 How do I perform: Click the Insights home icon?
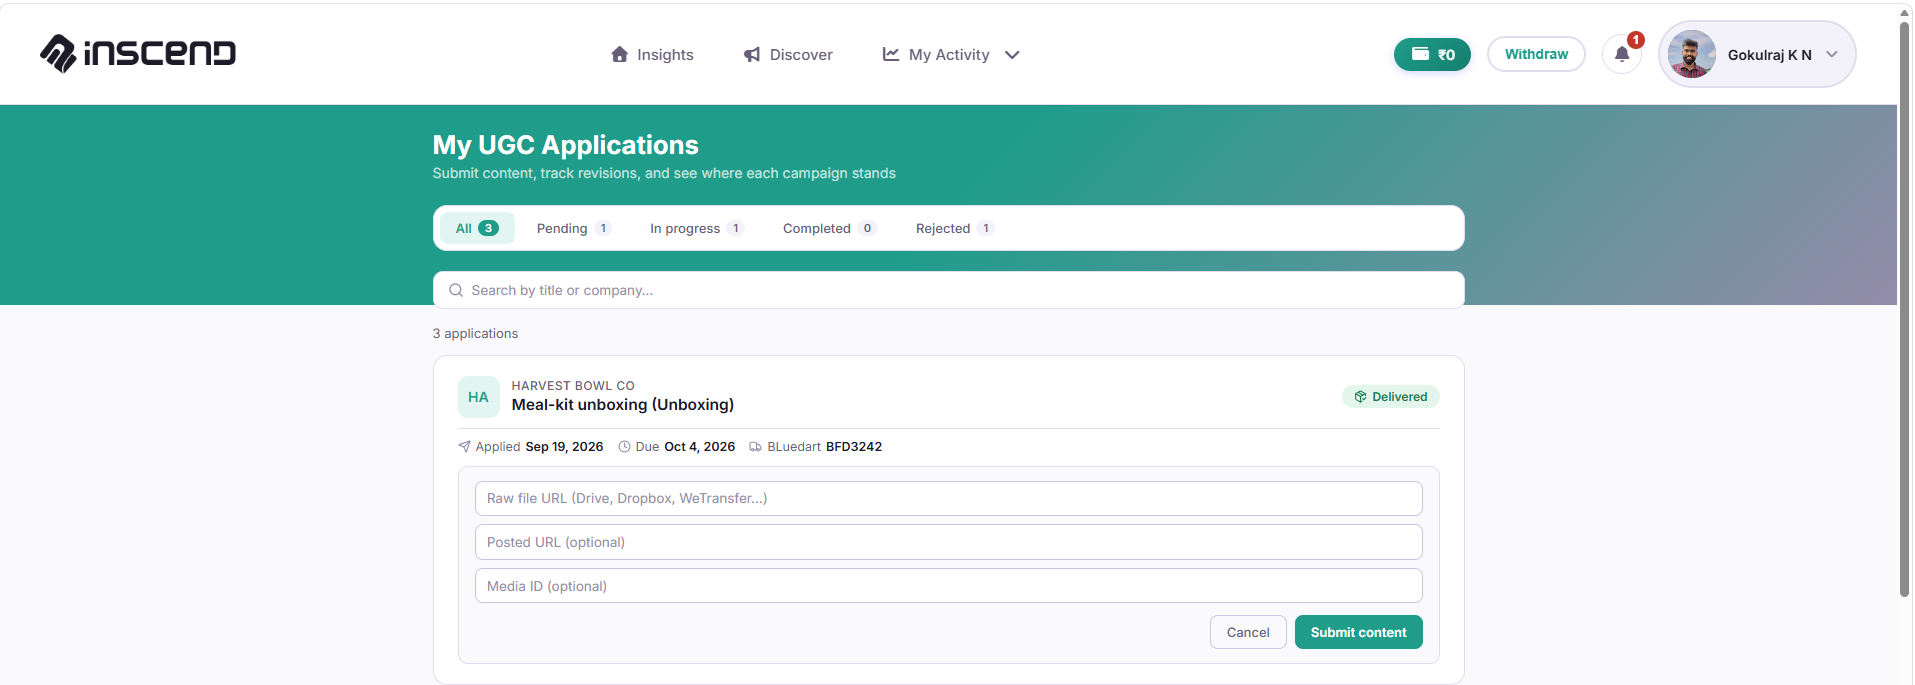(620, 54)
